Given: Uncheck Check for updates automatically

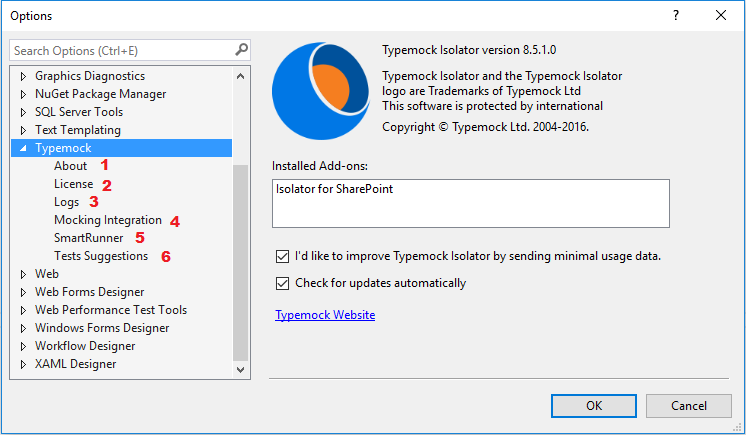Looking at the screenshot, I should coord(281,283).
